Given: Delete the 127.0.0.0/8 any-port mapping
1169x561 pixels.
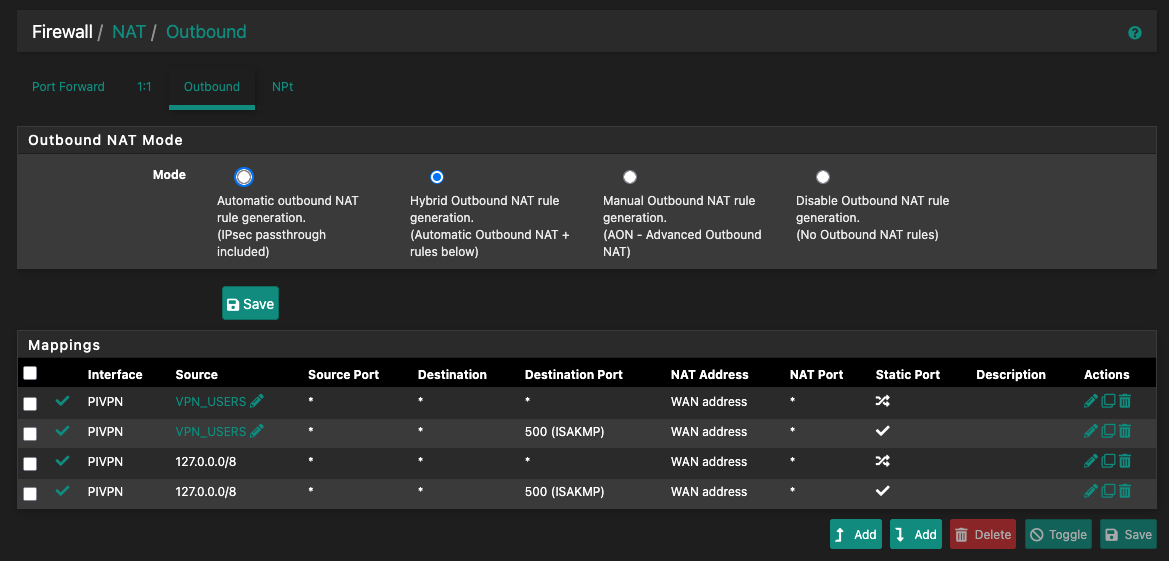Looking at the screenshot, I should [1125, 461].
